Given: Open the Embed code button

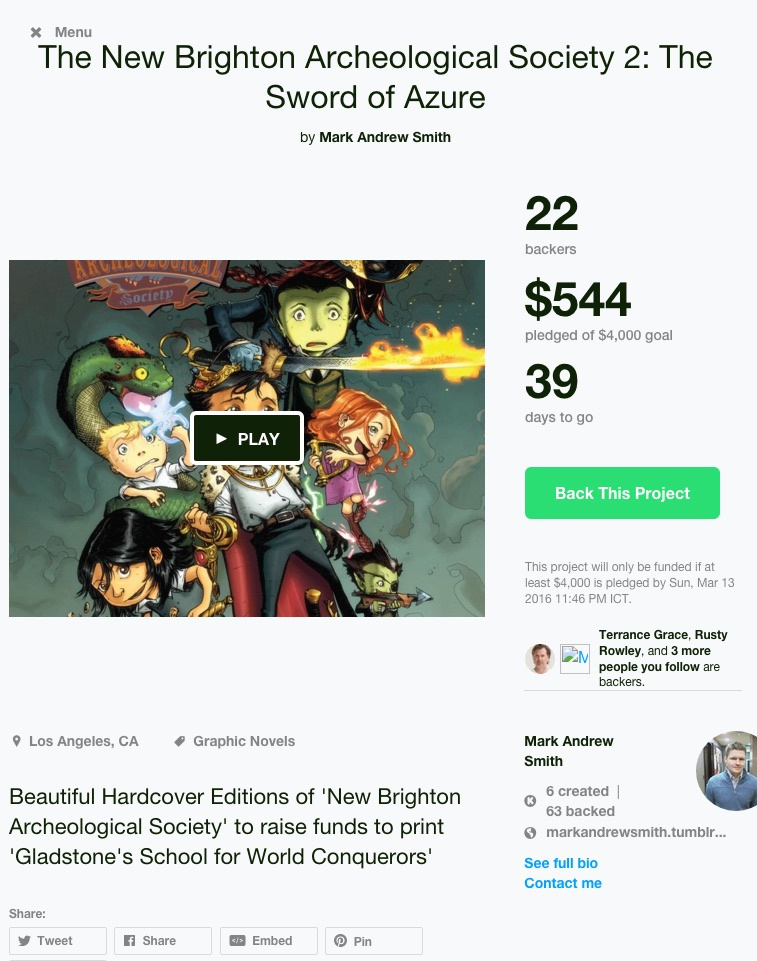Looking at the screenshot, I should coord(268,941).
